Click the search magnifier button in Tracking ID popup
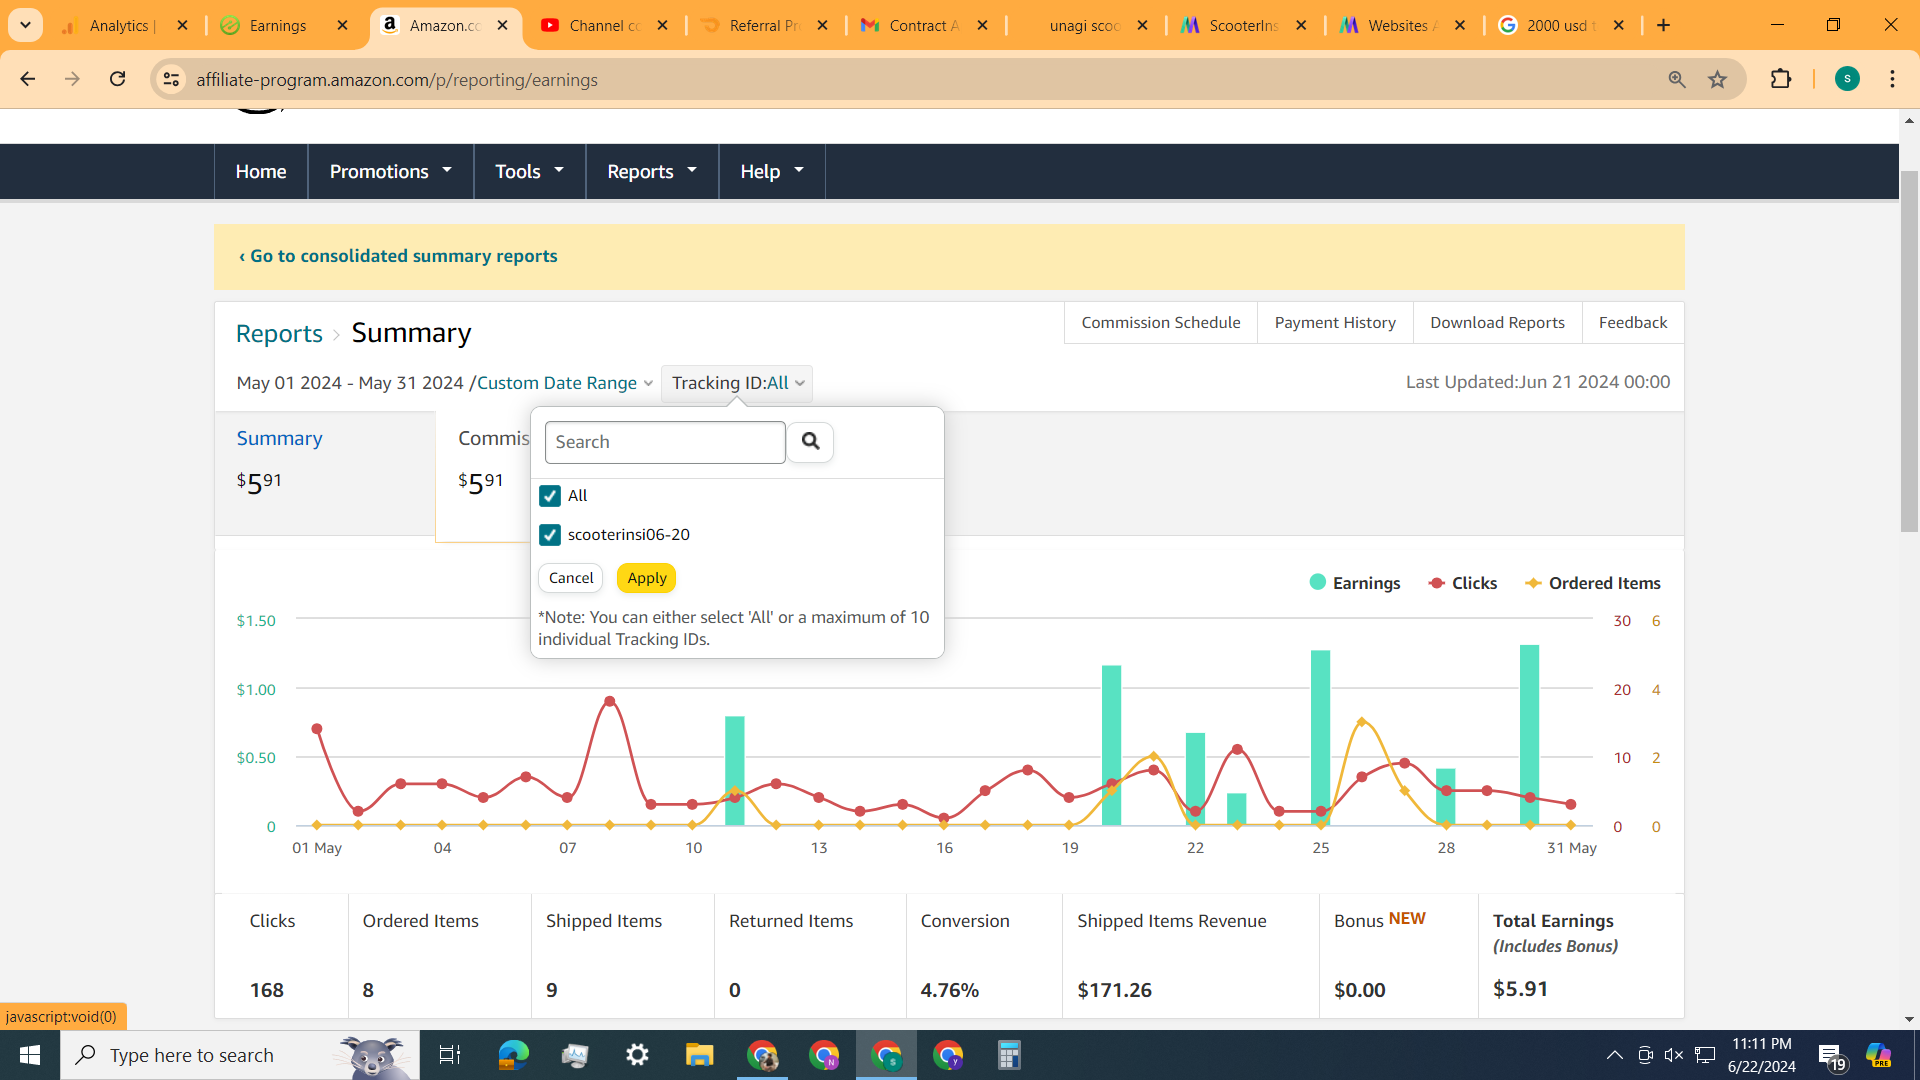The image size is (1920, 1080). click(x=810, y=441)
